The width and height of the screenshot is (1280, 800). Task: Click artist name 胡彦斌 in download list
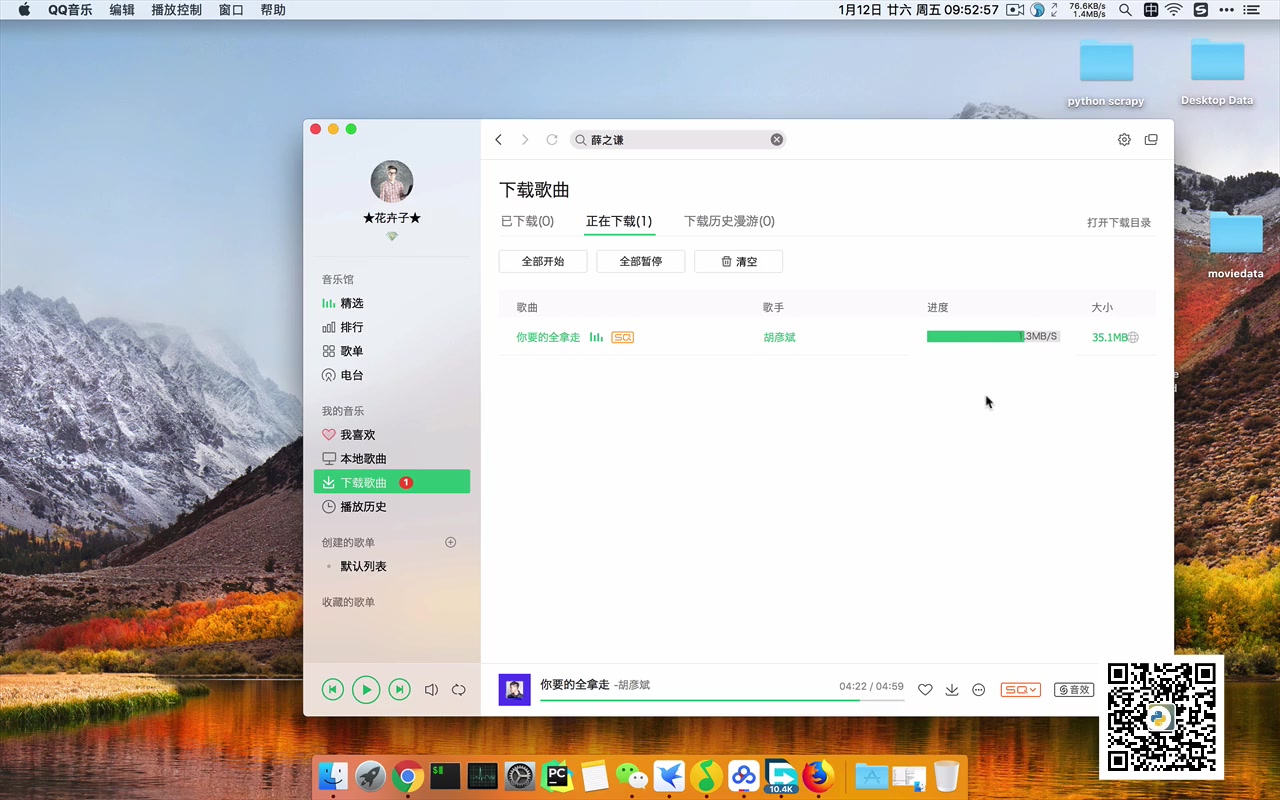[779, 337]
